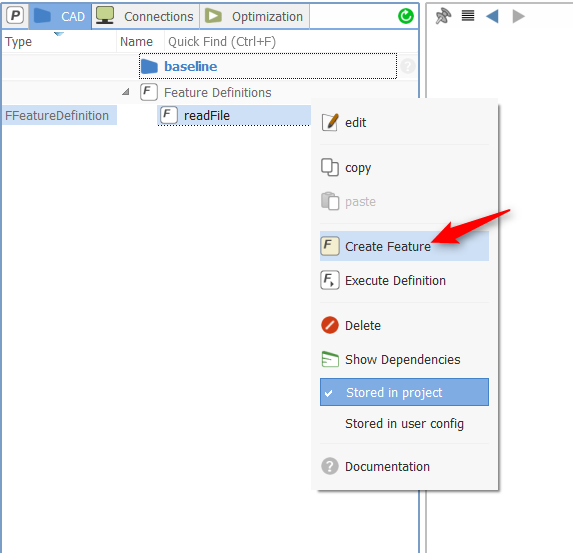Click the list lines icon
This screenshot has height=553, width=573.
(468, 16)
